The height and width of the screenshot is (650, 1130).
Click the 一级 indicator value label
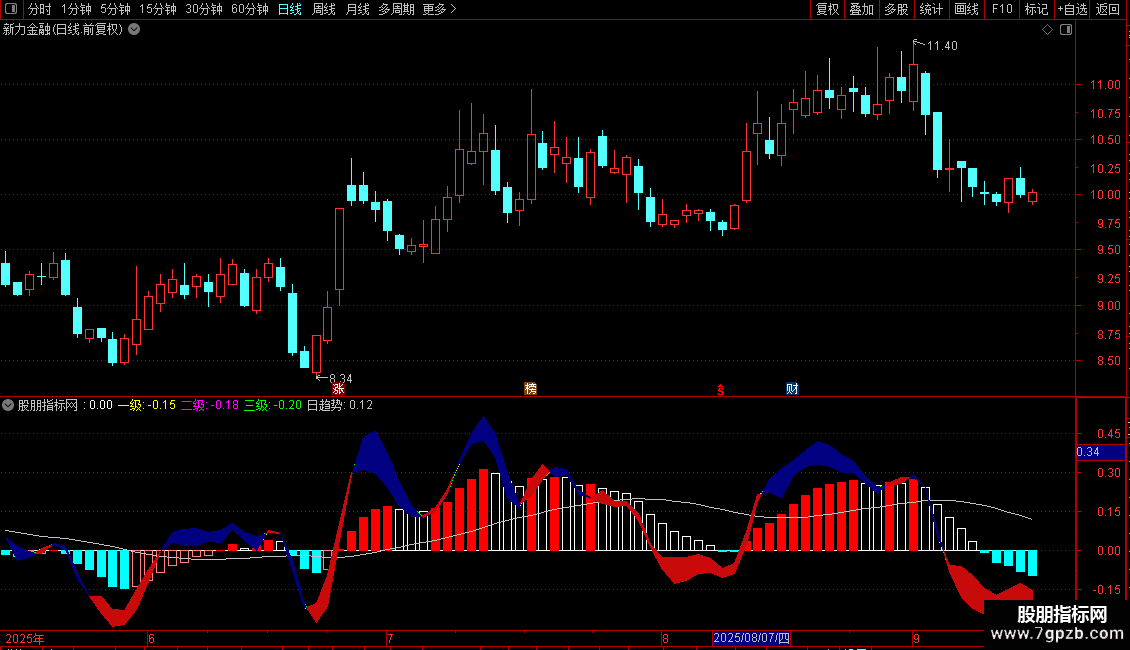click(146, 405)
